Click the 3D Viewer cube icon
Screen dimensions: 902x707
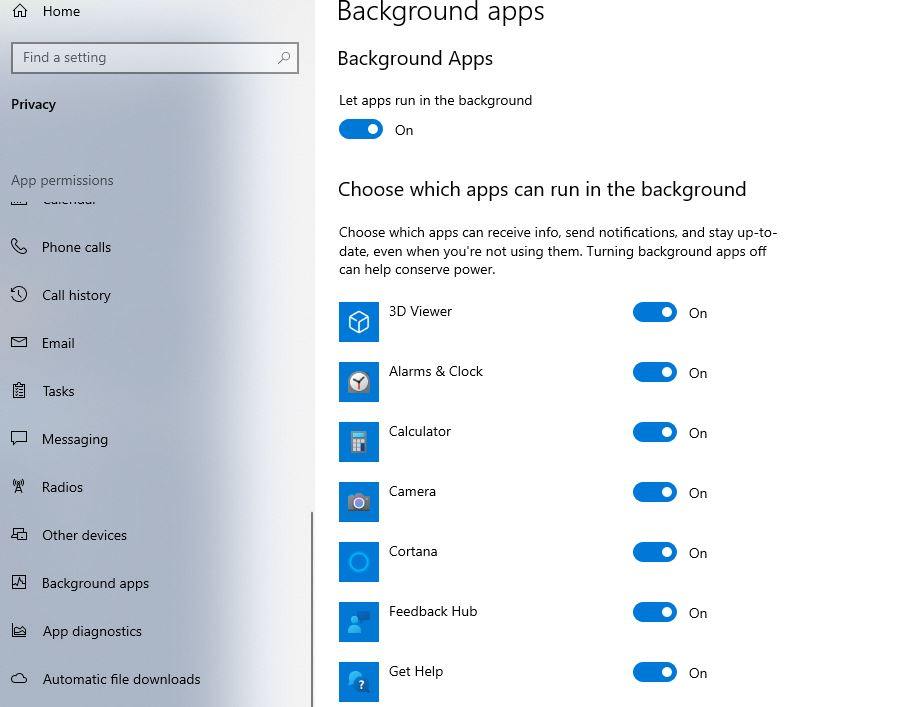pyautogui.click(x=358, y=322)
